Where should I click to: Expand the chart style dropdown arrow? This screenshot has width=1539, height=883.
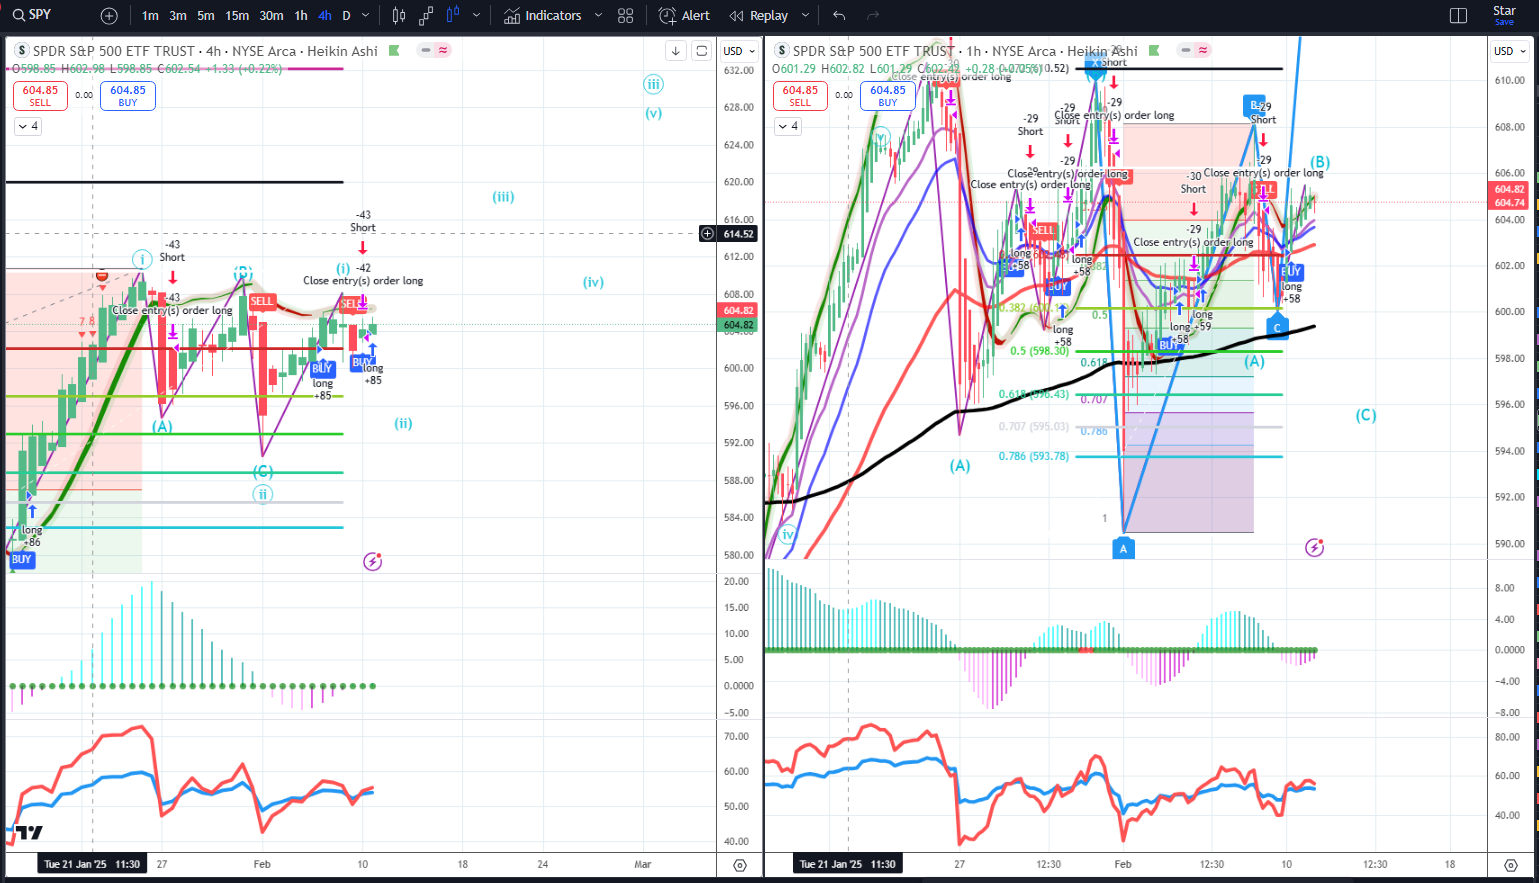tap(476, 16)
